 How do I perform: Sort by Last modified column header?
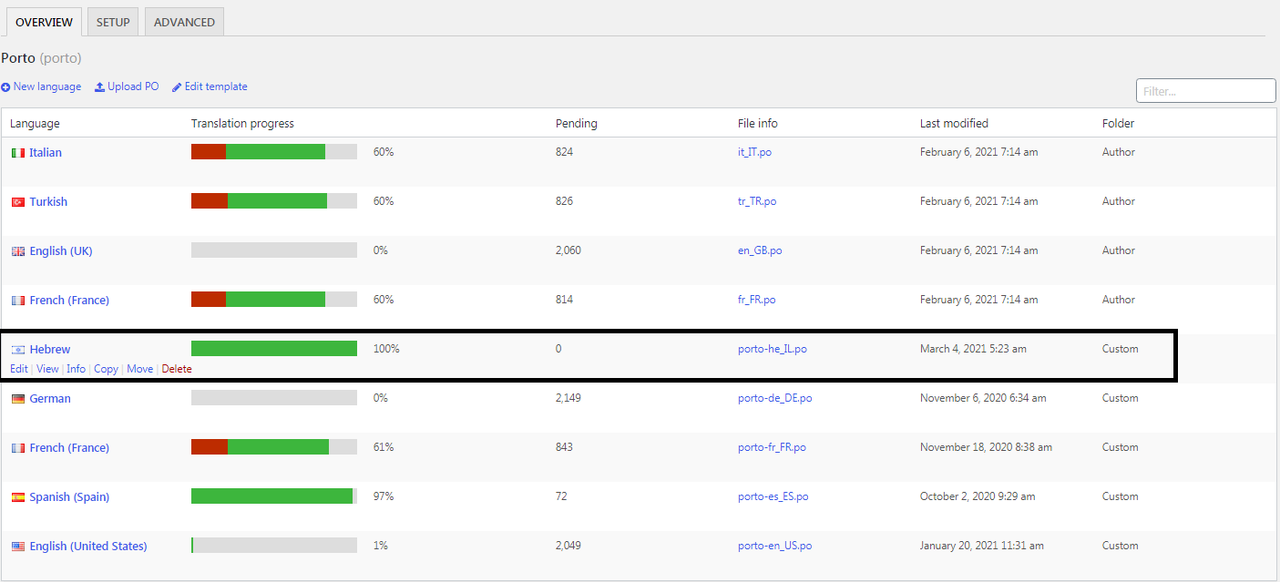954,124
